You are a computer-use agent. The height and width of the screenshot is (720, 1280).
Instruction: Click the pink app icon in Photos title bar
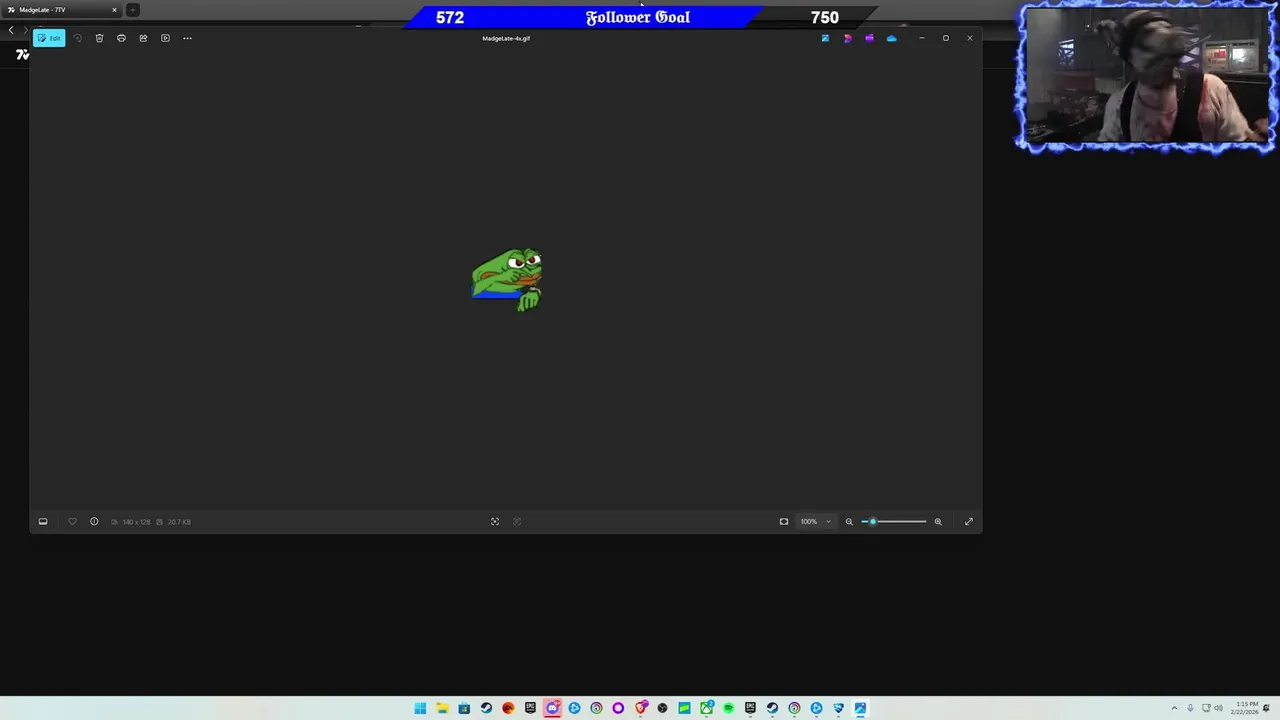coord(847,38)
